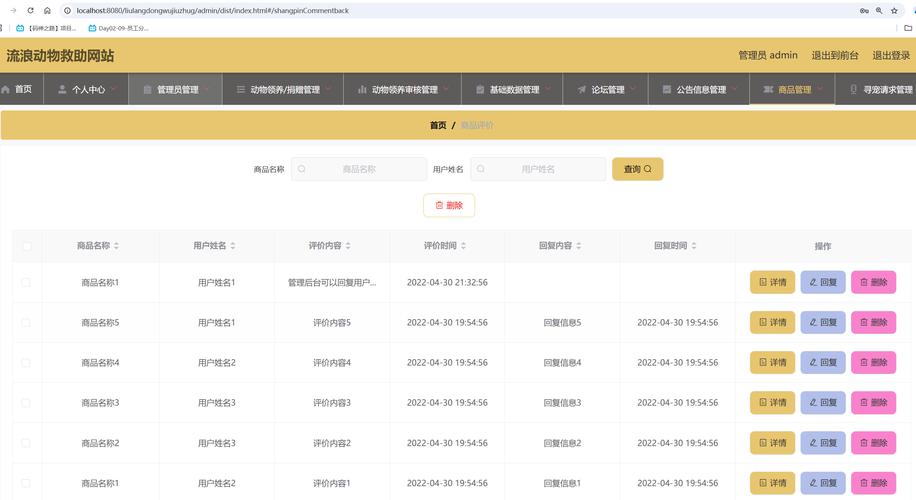Open the 动物领养/捐赠管理 dropdown
Viewport: 916px width, 500px height.
pyautogui.click(x=284, y=90)
